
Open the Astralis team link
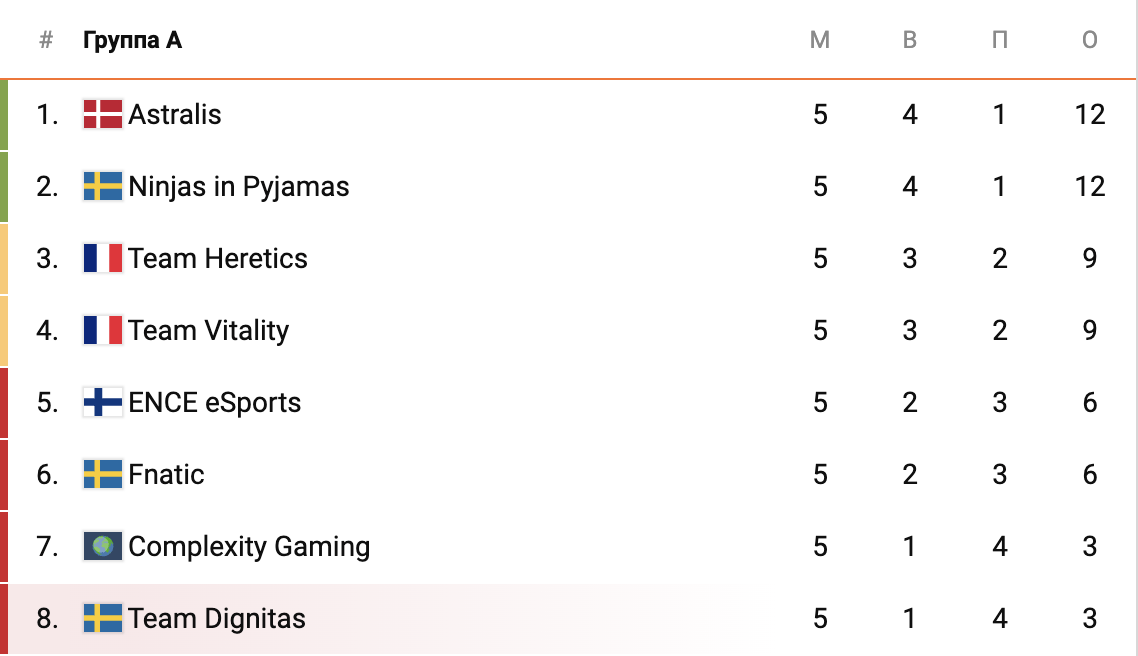(x=175, y=114)
